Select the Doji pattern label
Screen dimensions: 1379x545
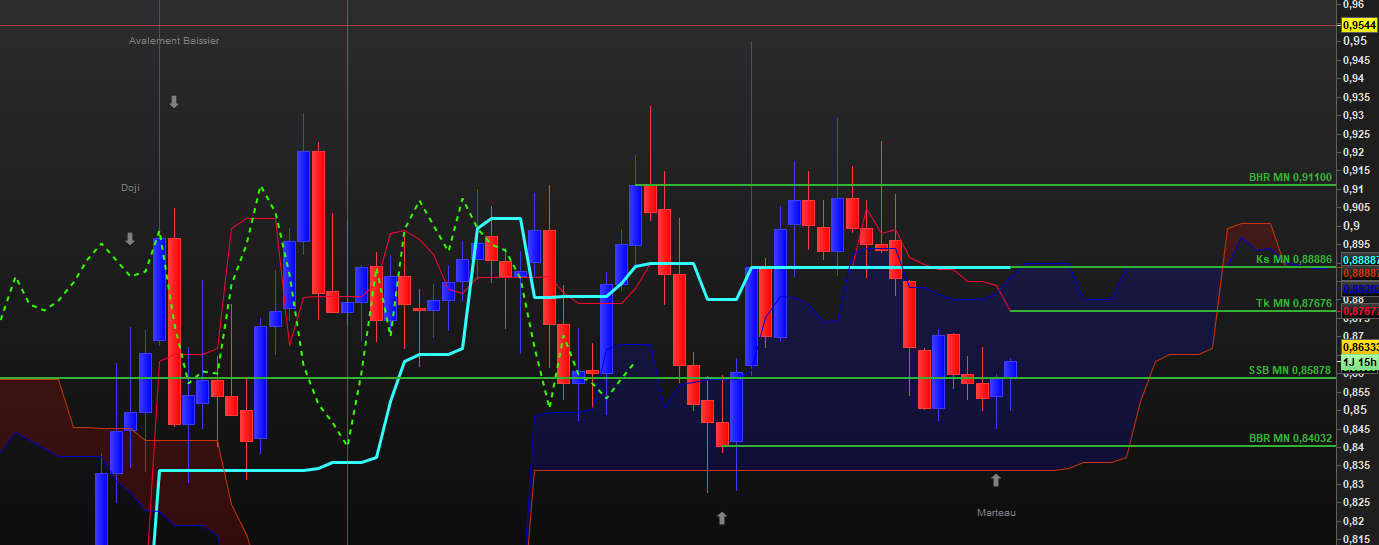130,188
